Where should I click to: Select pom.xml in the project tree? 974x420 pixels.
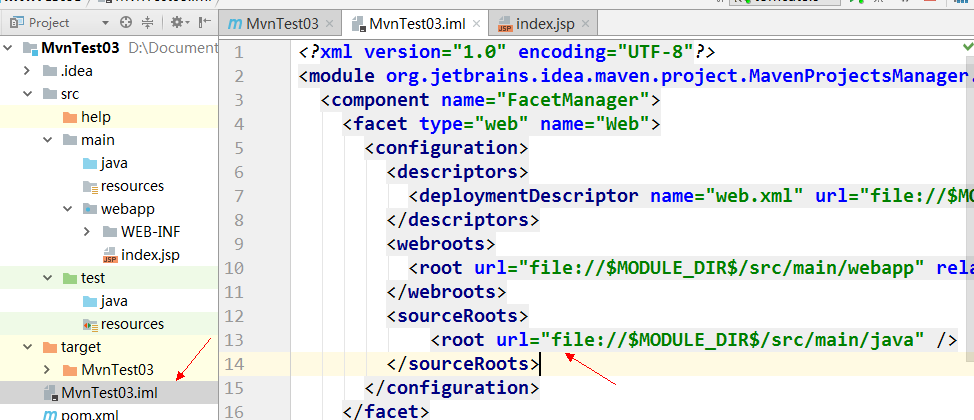(90, 415)
